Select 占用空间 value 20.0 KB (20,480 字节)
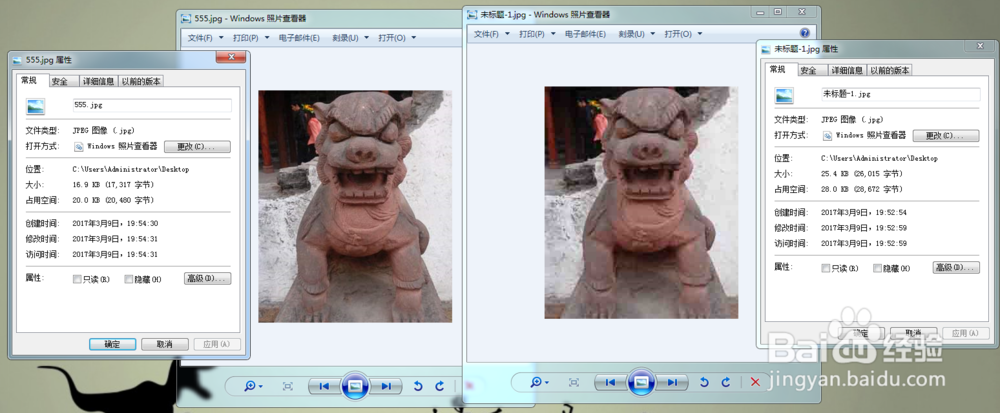The height and width of the screenshot is (413, 1000). [x=113, y=200]
